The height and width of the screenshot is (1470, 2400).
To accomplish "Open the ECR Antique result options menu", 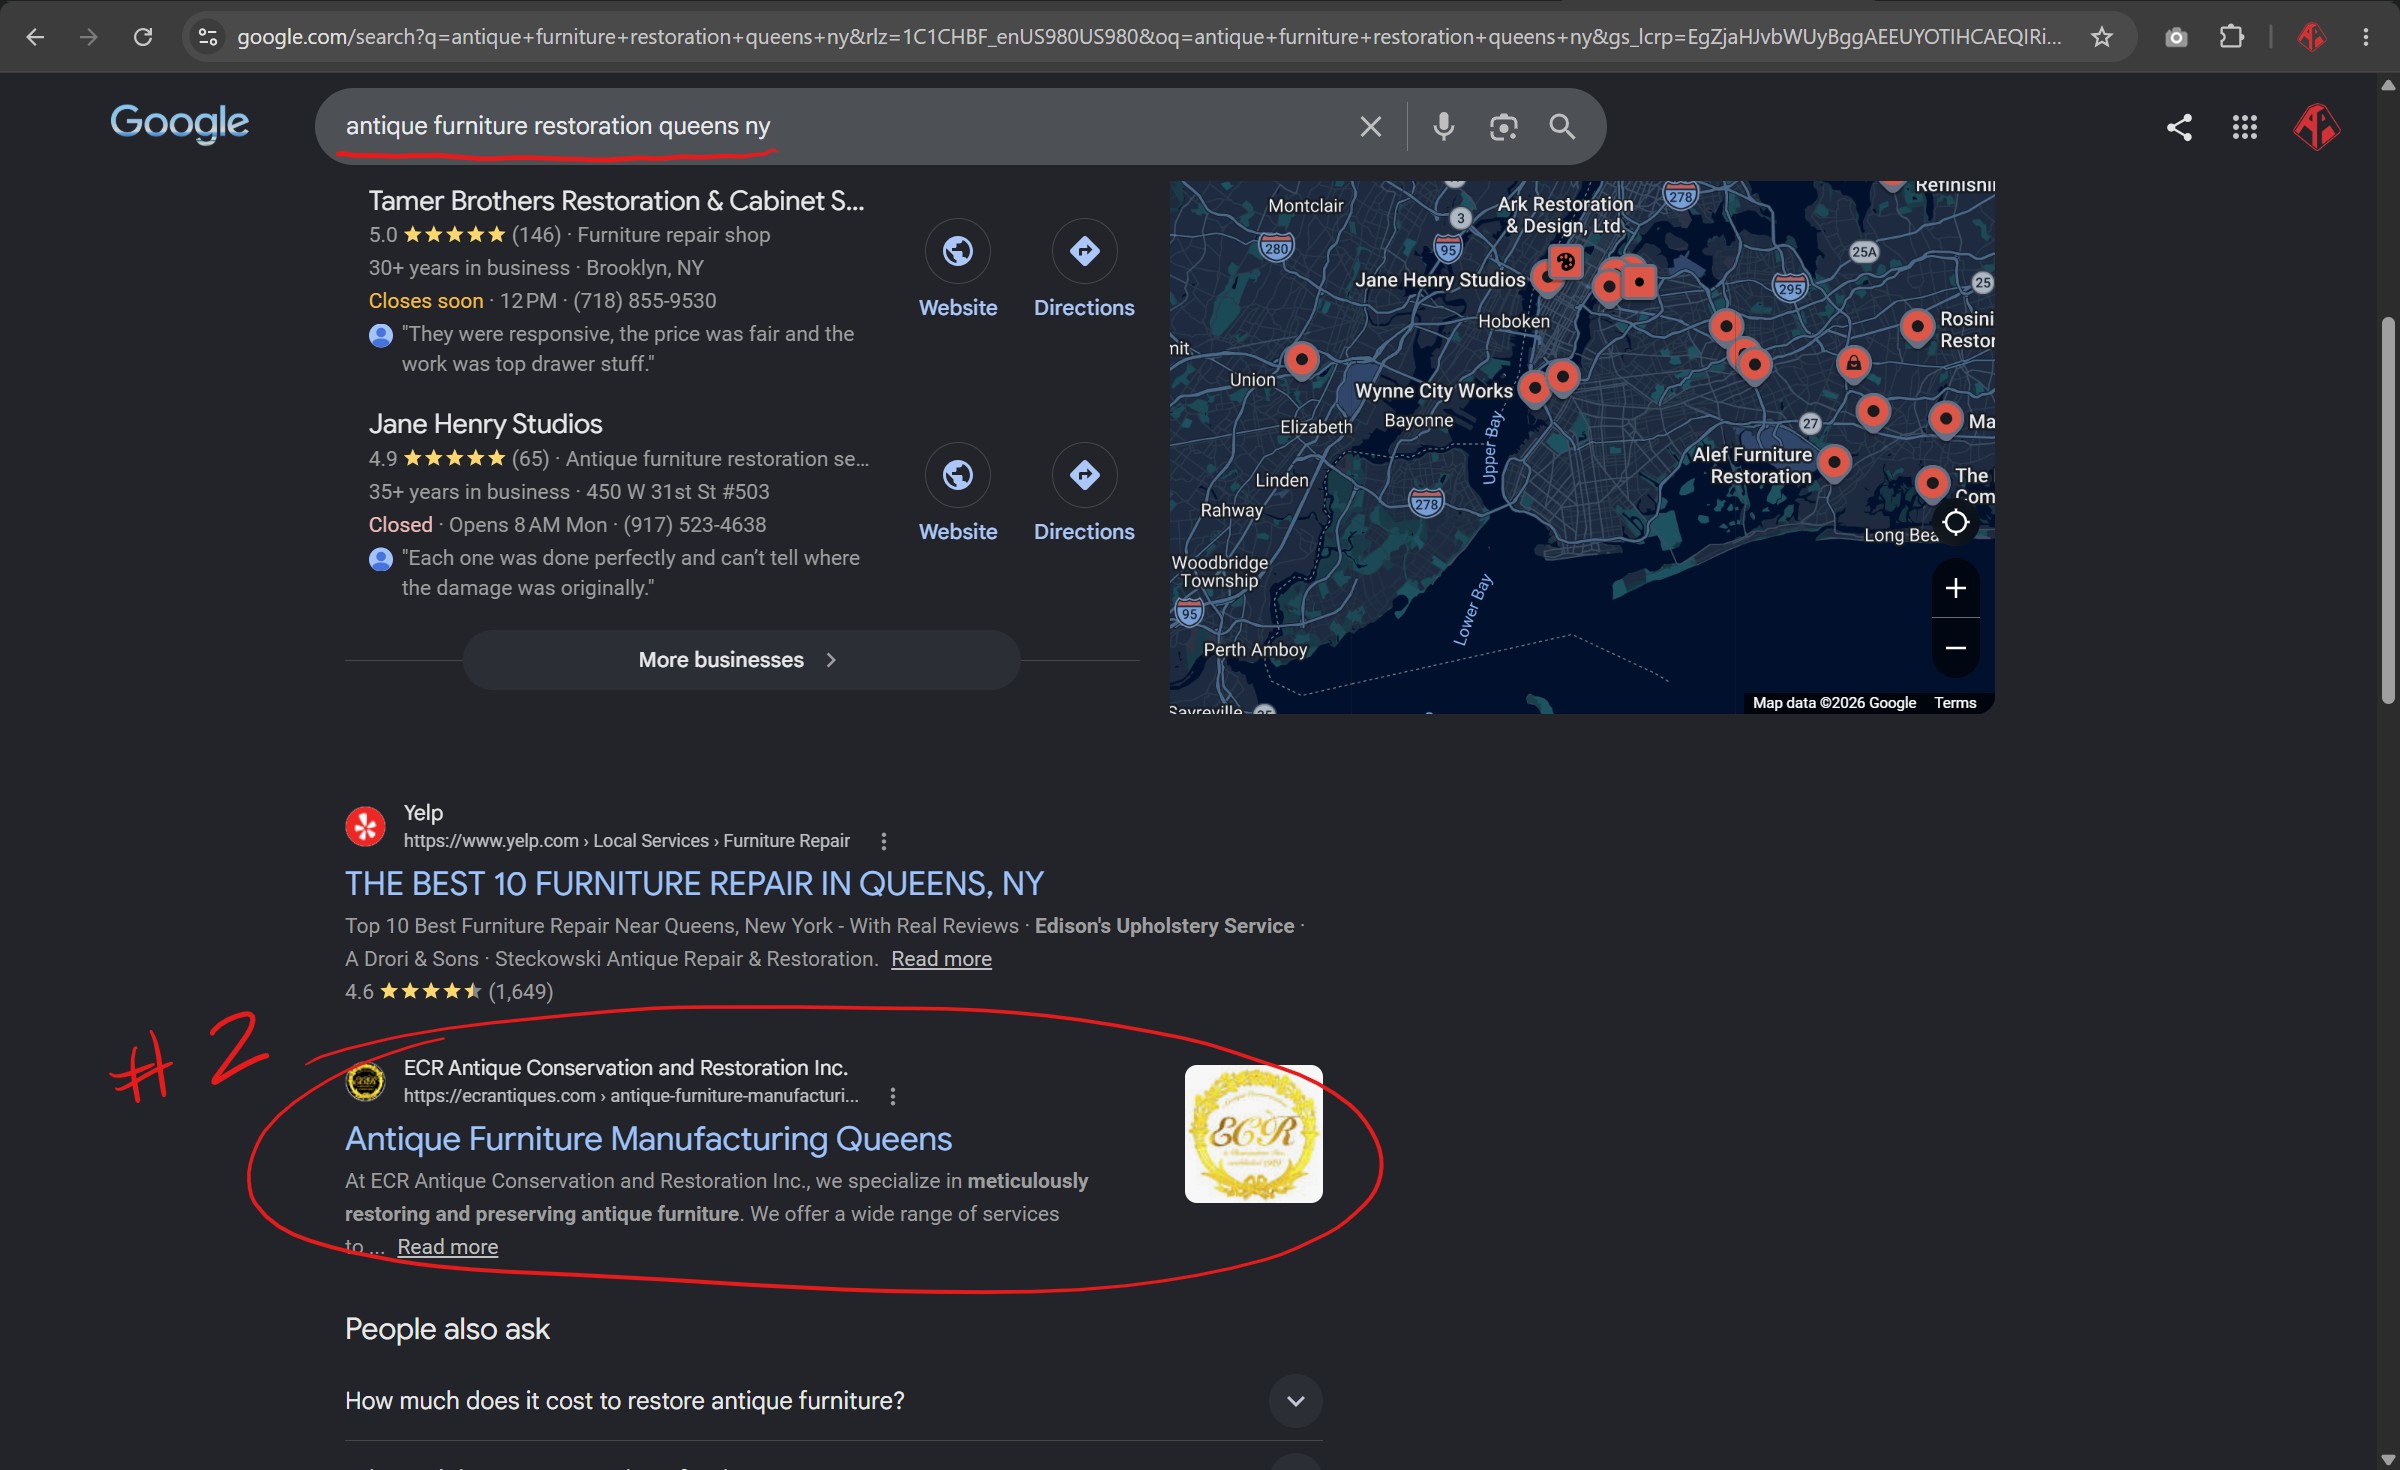I will [893, 1097].
